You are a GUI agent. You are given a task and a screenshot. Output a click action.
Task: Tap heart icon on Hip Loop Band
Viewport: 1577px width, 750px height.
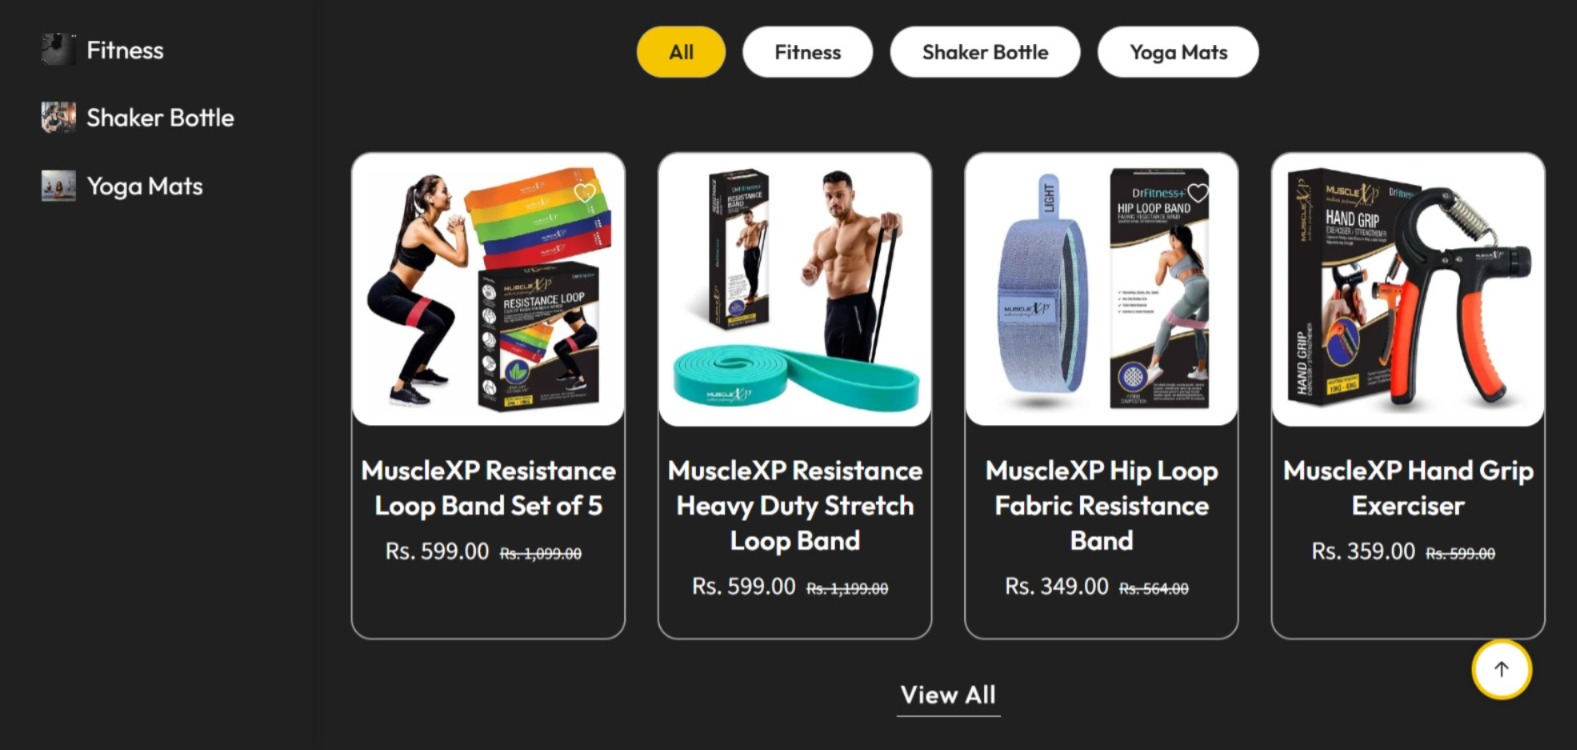[x=1197, y=193]
